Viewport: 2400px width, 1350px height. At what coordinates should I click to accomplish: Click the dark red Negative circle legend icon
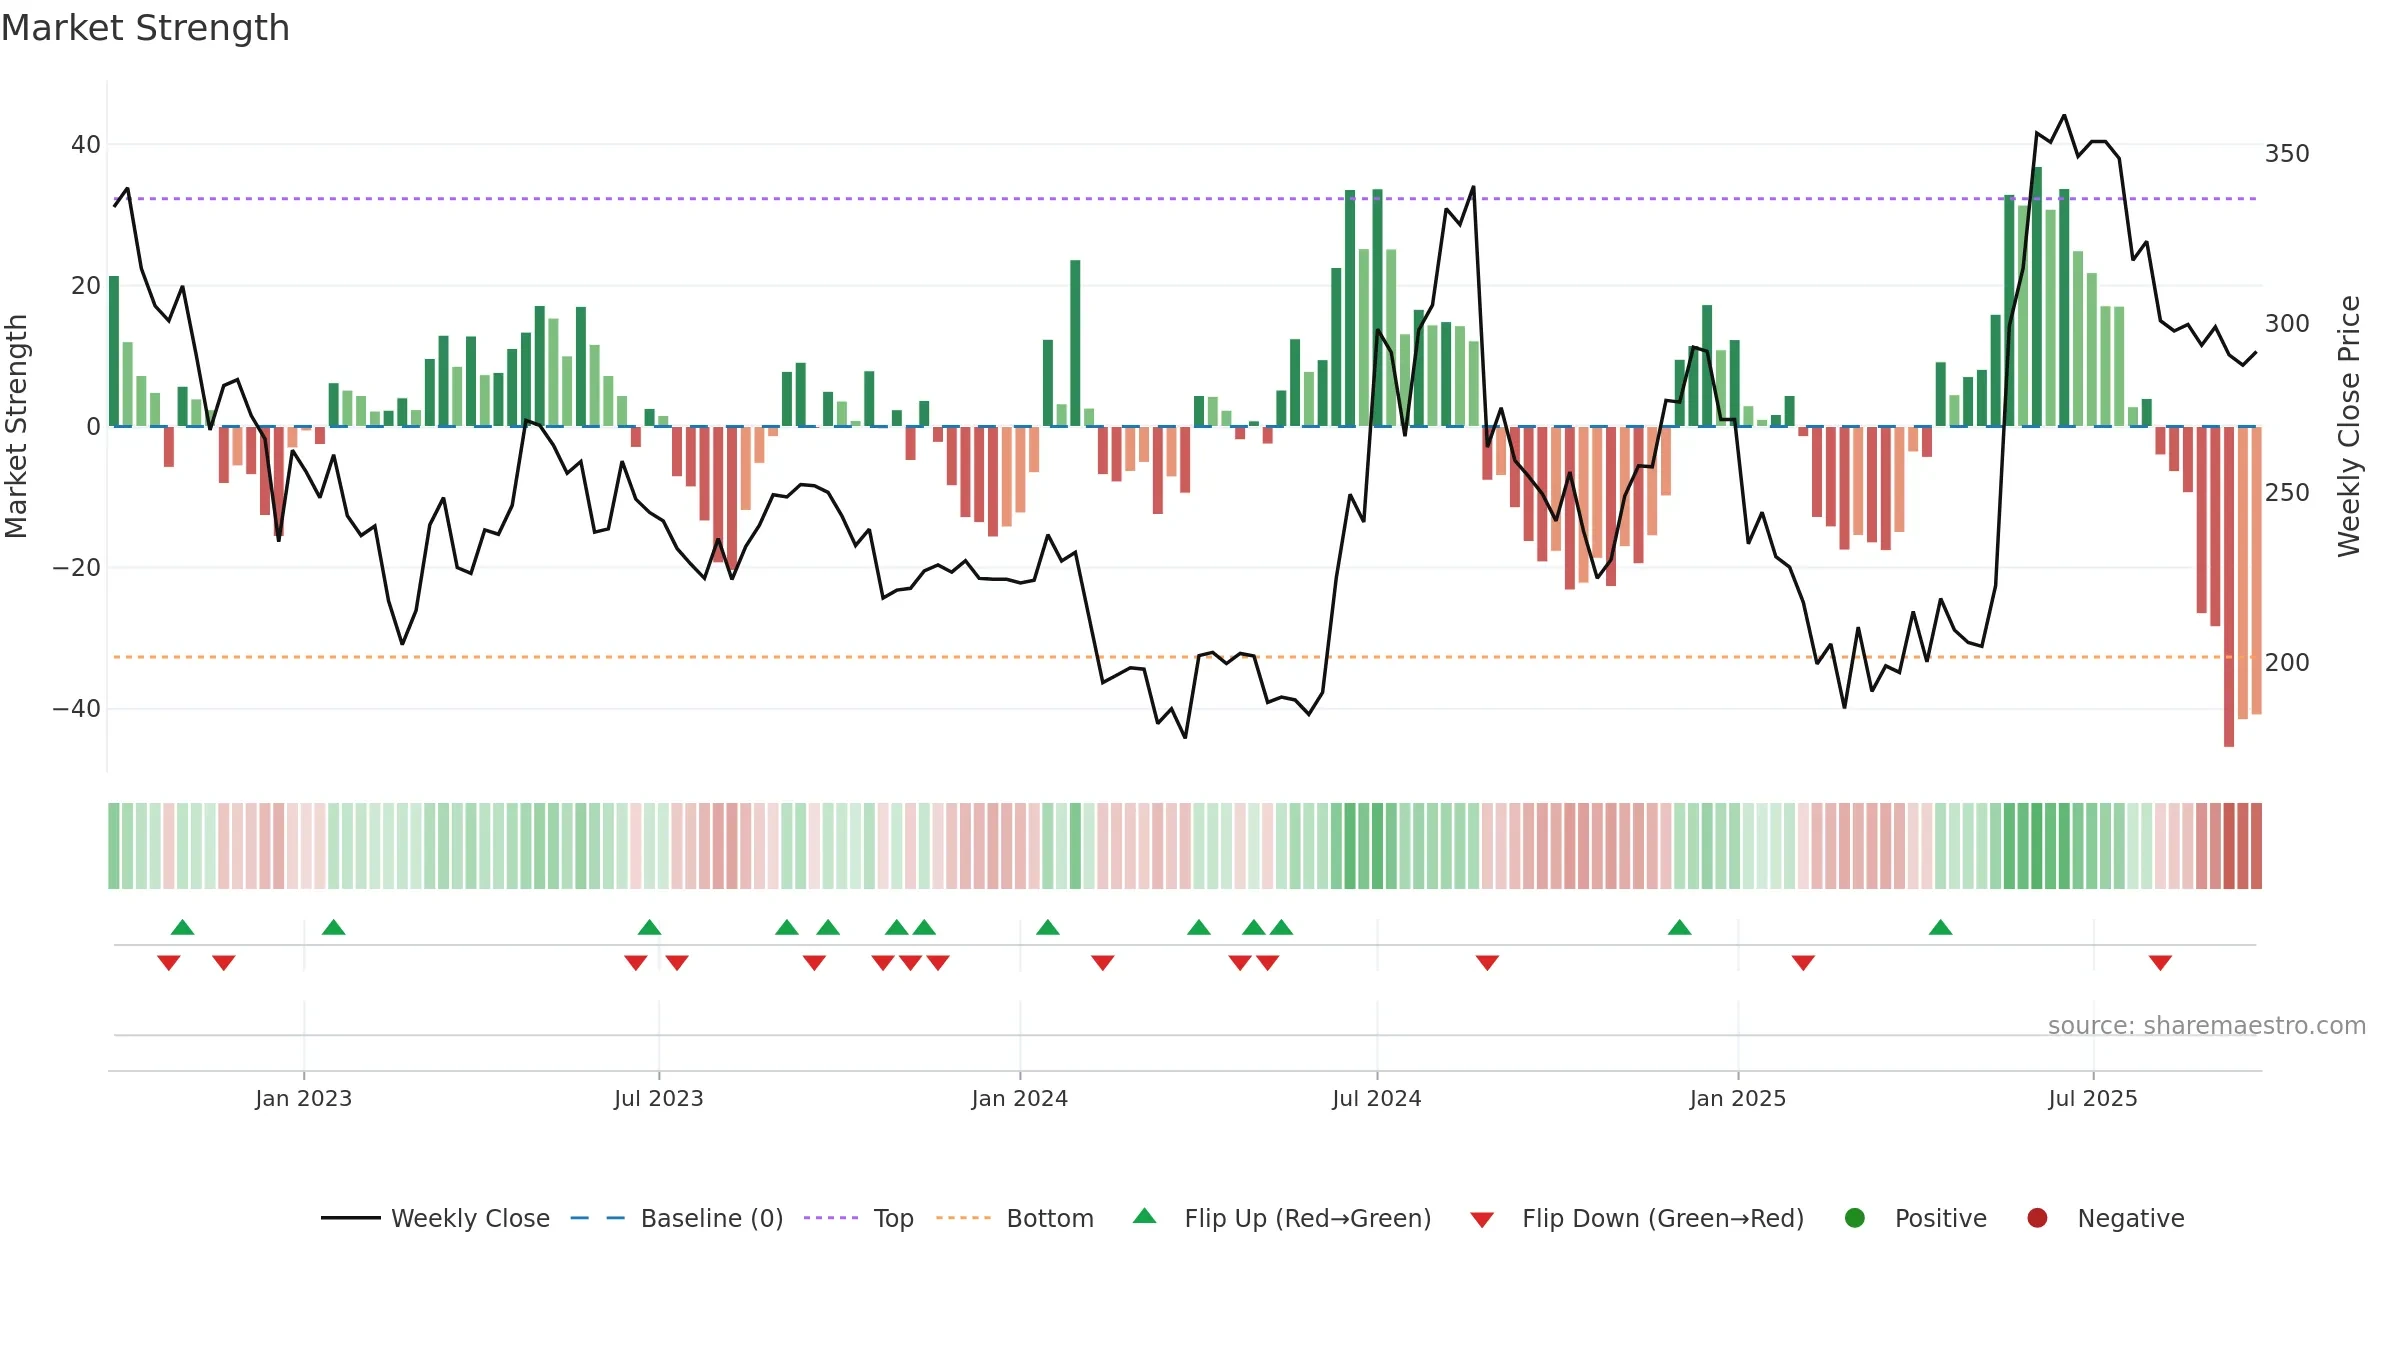coord(2037,1218)
